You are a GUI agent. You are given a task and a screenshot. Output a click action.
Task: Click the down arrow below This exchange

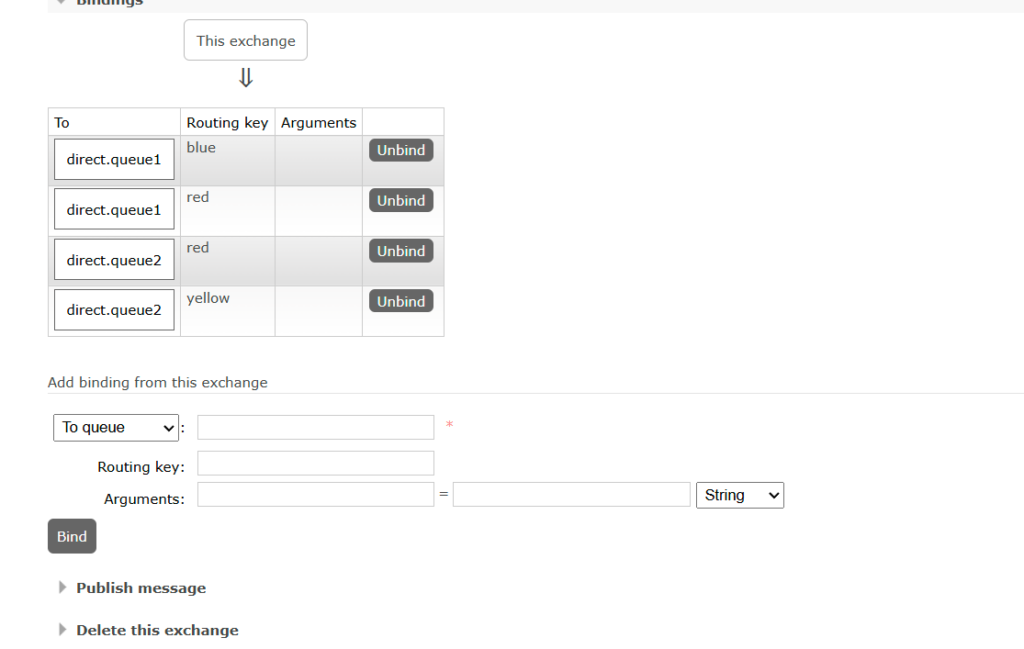coord(246,78)
